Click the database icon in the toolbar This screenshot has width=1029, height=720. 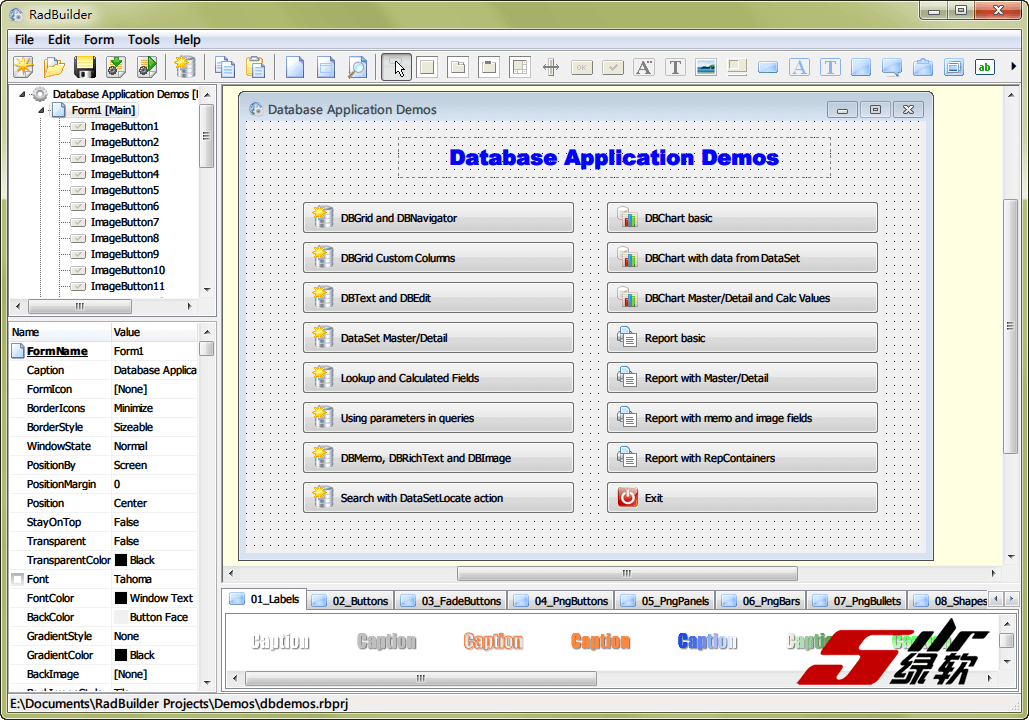pyautogui.click(x=184, y=67)
